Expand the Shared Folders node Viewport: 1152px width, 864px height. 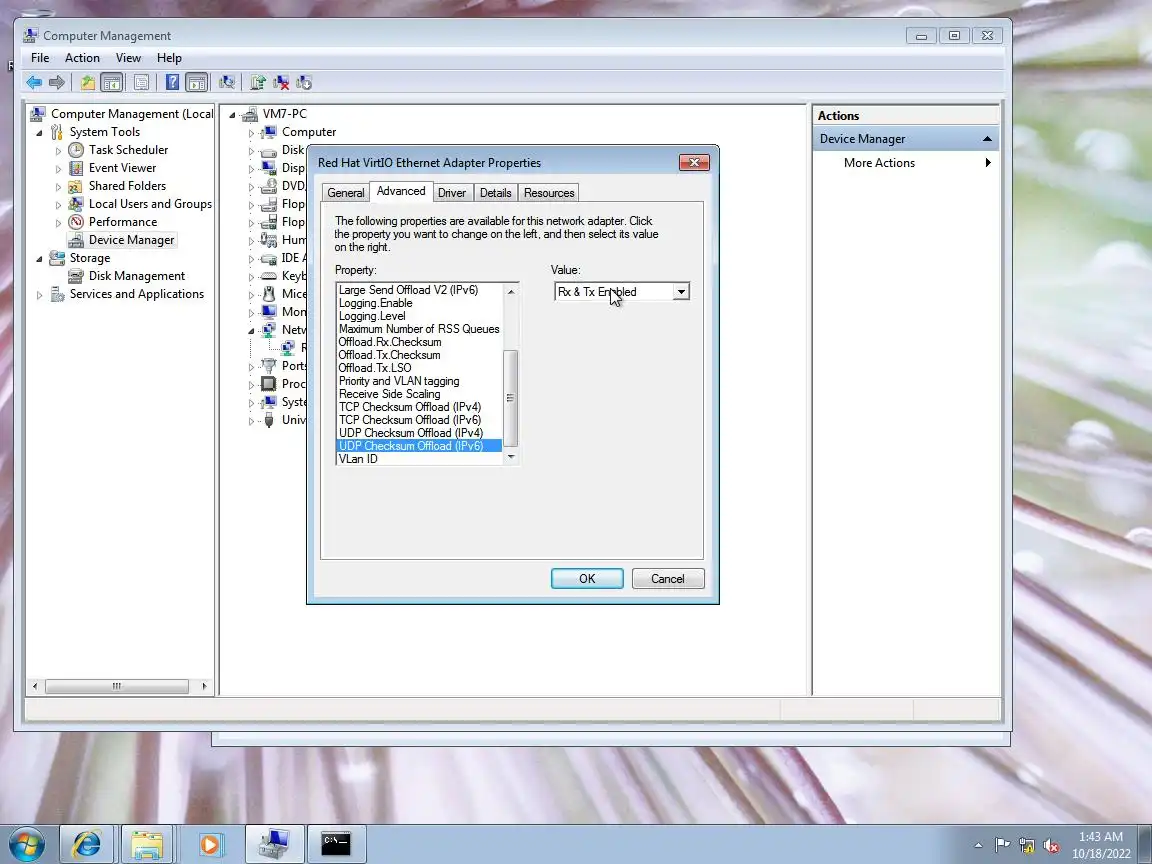tap(58, 187)
